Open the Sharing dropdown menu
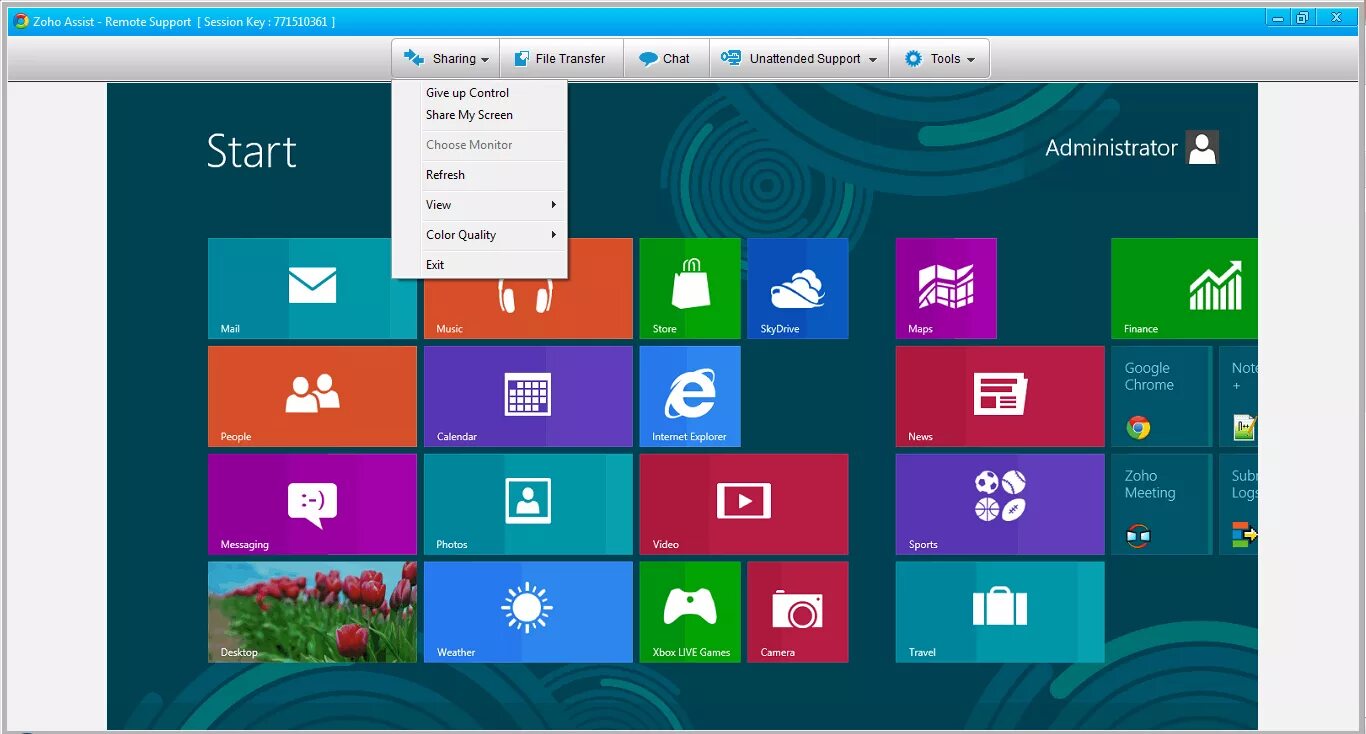Screen dimensions: 1366x734 click(x=446, y=59)
